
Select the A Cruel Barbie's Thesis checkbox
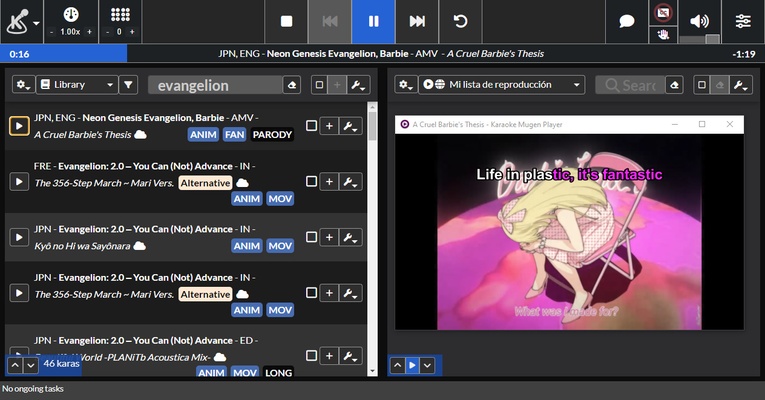pos(311,126)
